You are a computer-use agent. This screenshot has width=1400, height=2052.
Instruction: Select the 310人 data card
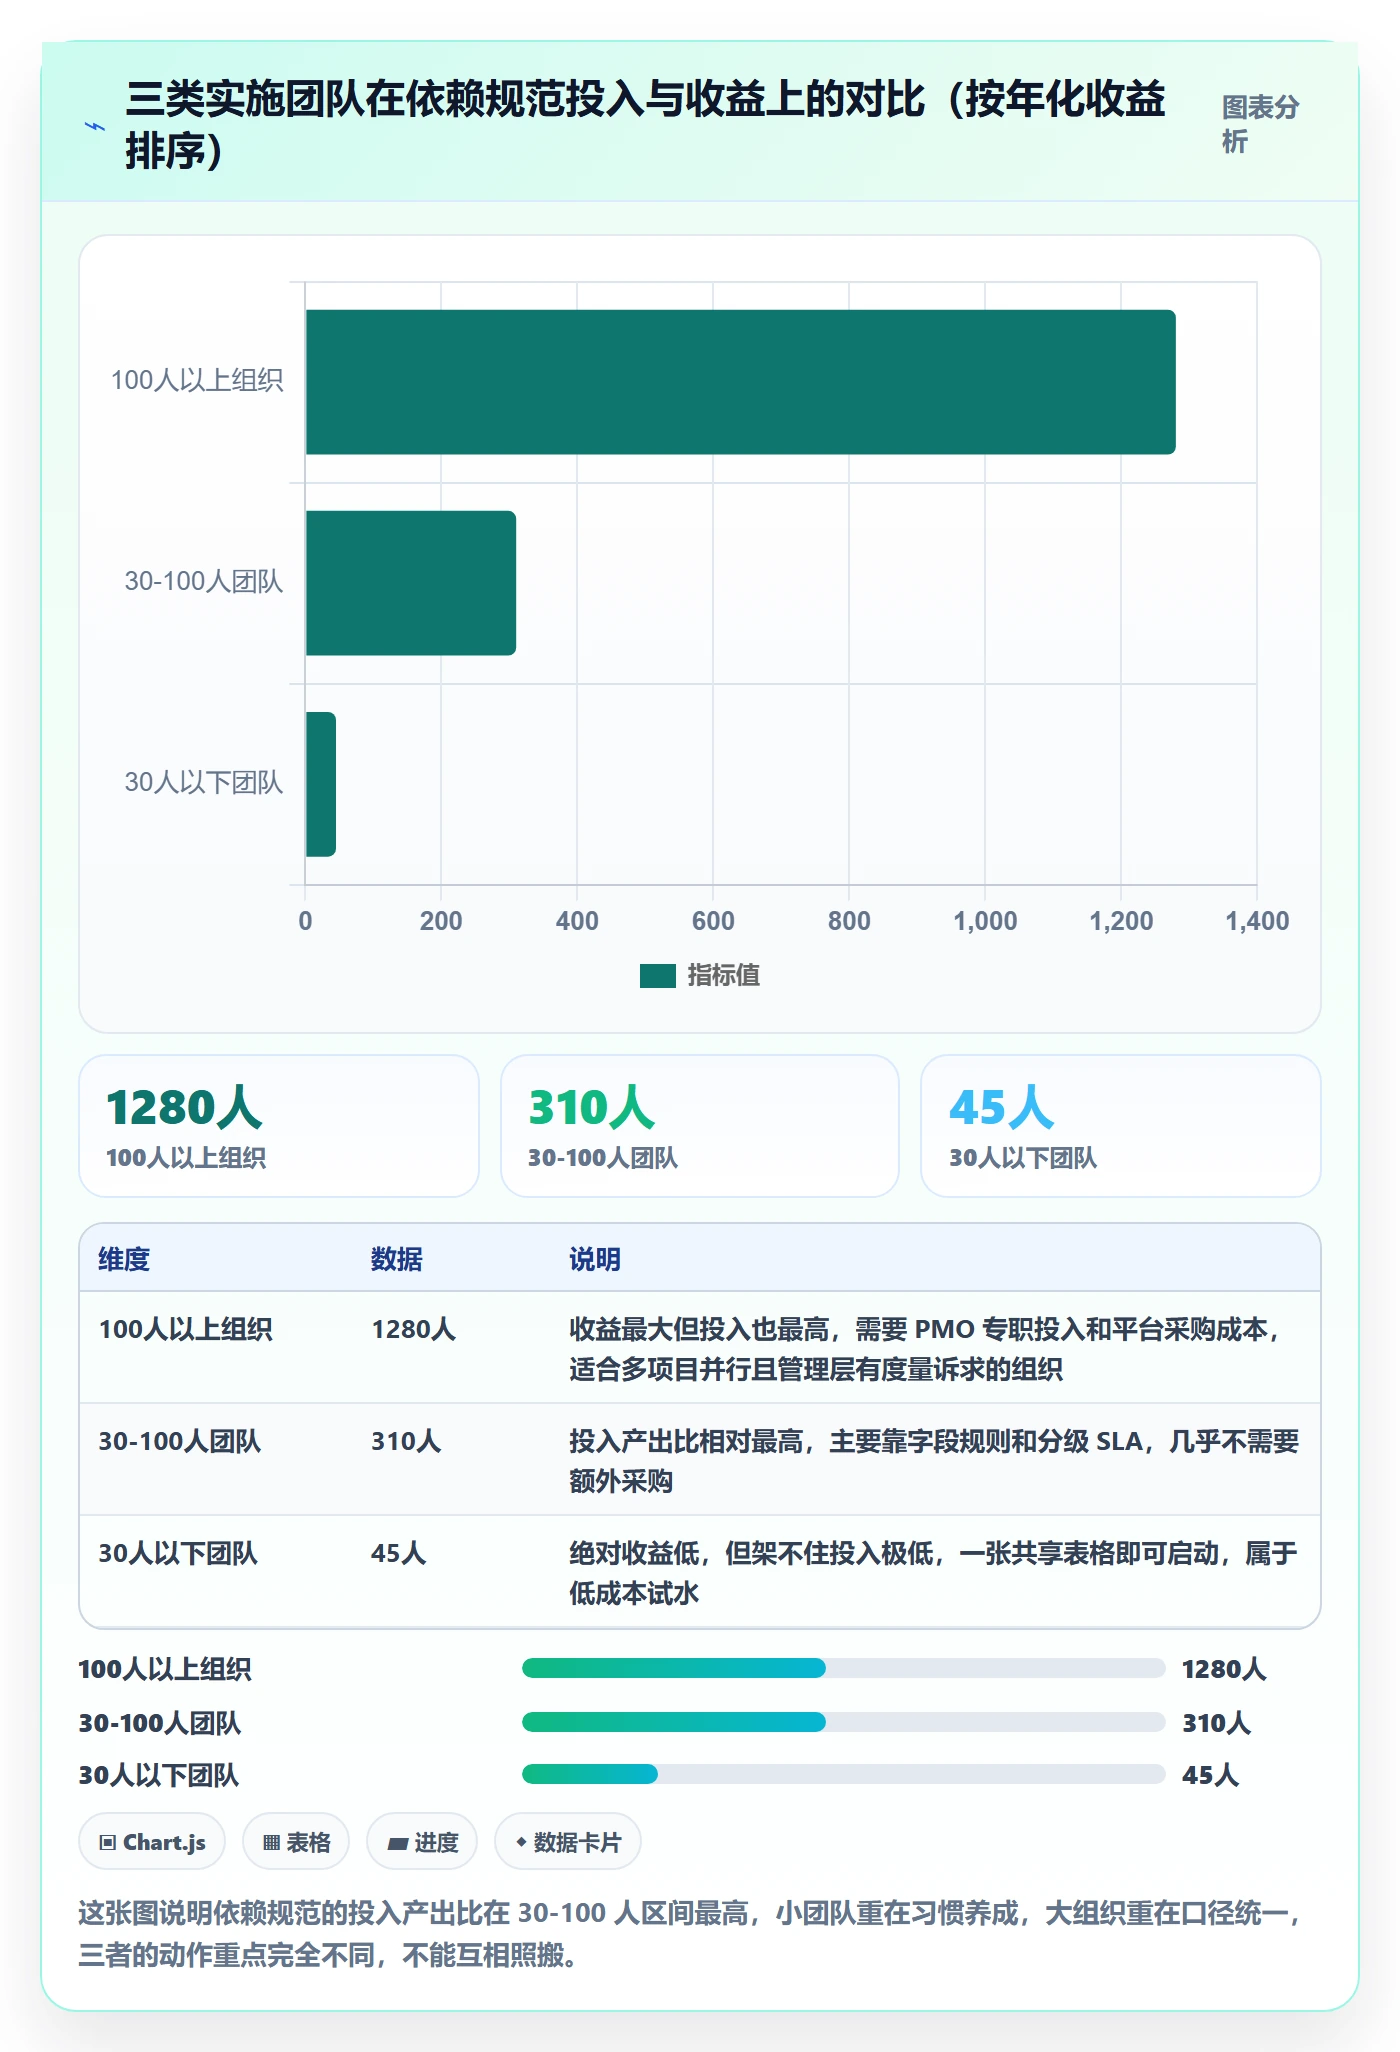tap(700, 1126)
